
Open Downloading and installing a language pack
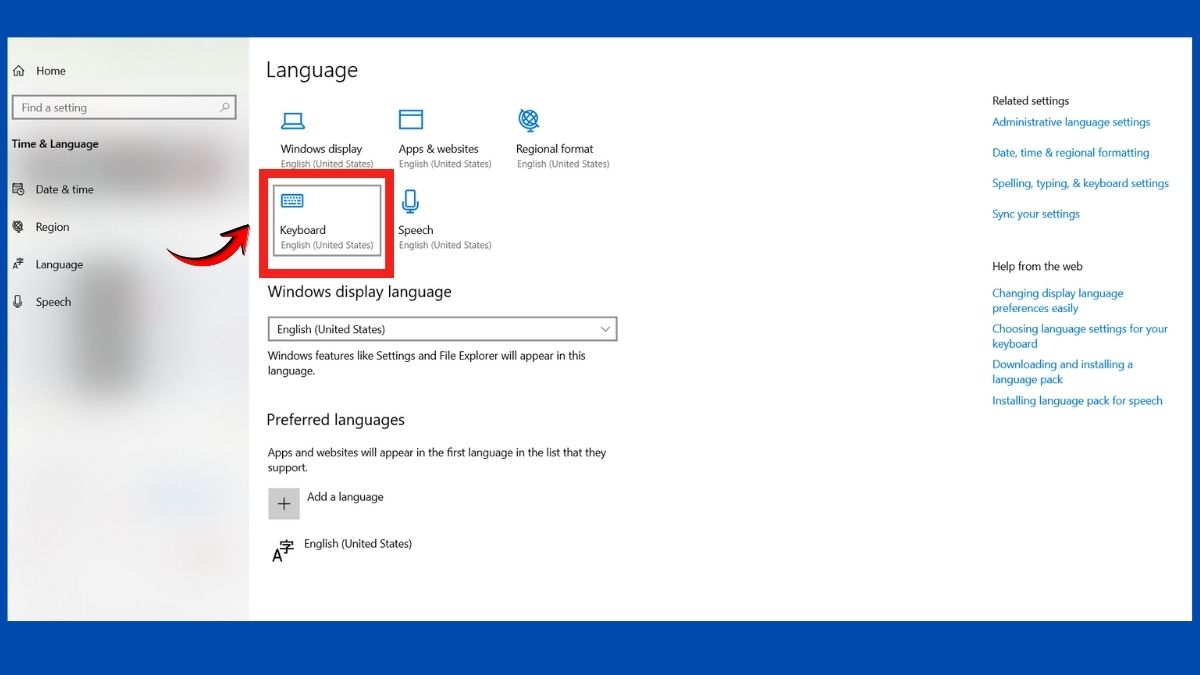point(1062,372)
